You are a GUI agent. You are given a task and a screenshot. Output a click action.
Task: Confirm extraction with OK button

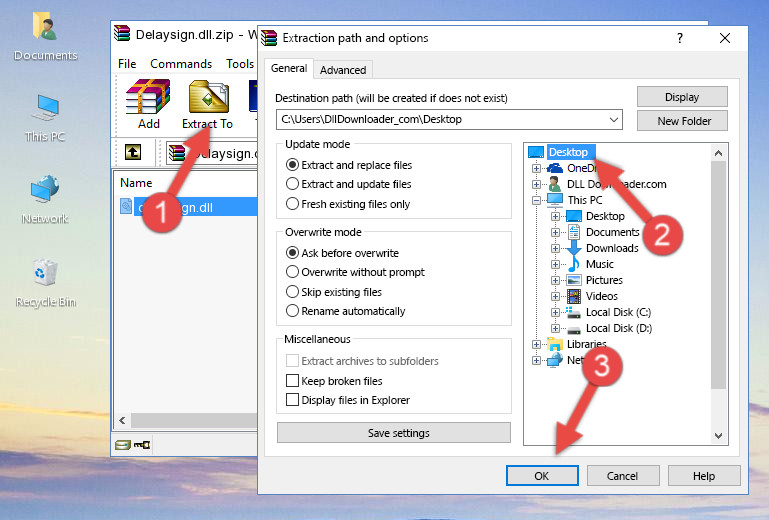pos(542,476)
